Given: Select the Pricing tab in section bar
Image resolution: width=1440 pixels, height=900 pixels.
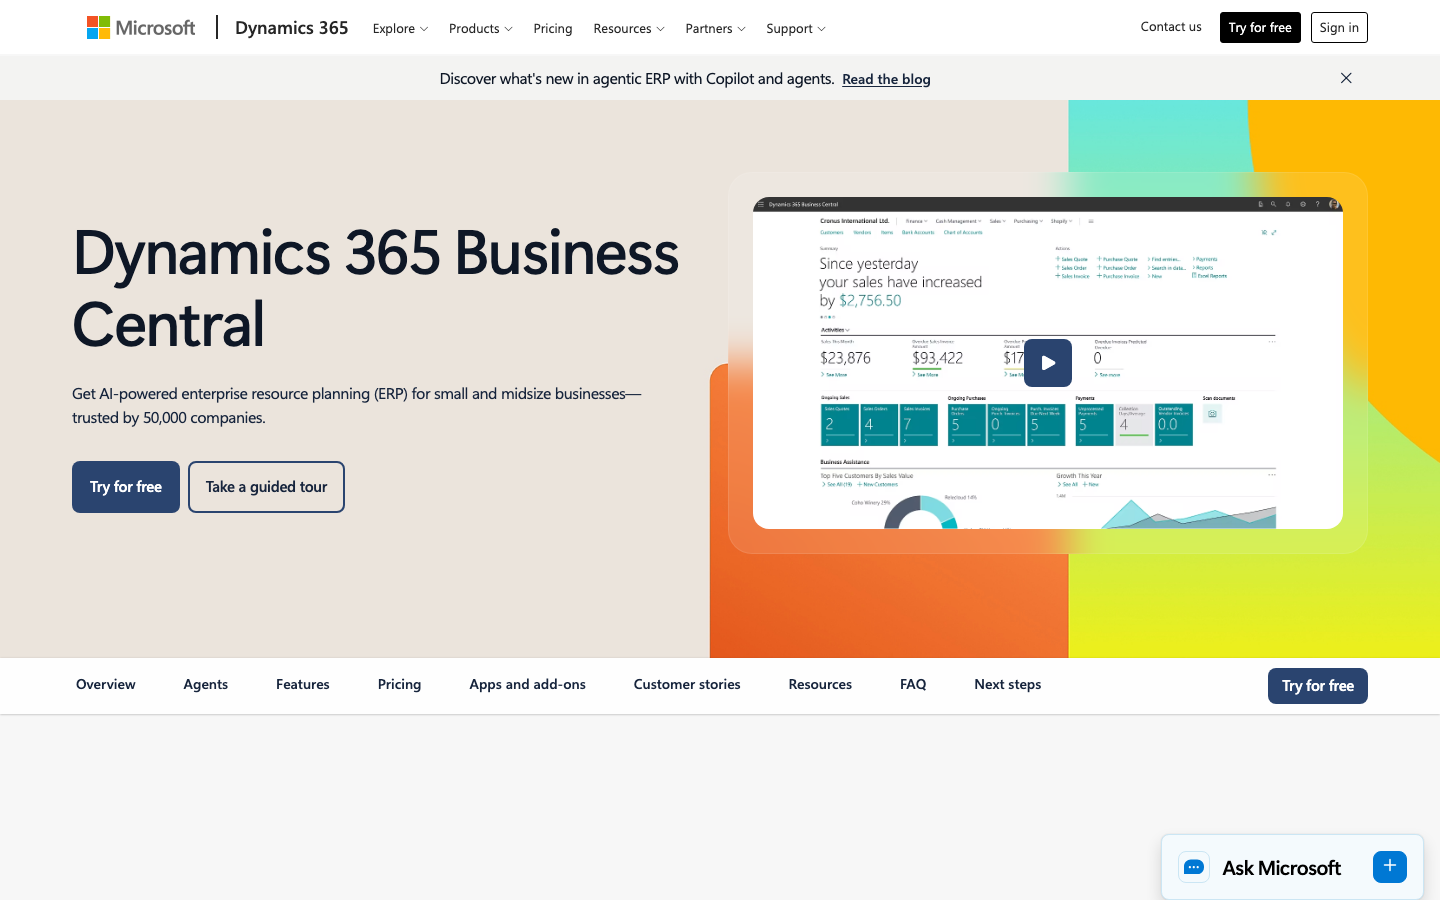Looking at the screenshot, I should pos(399,685).
